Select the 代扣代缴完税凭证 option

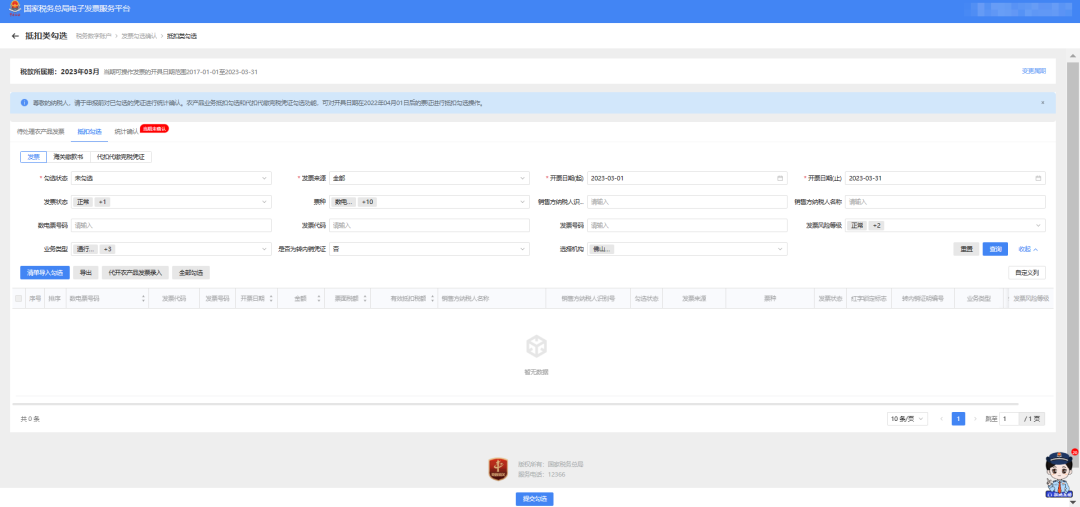[x=121, y=156]
